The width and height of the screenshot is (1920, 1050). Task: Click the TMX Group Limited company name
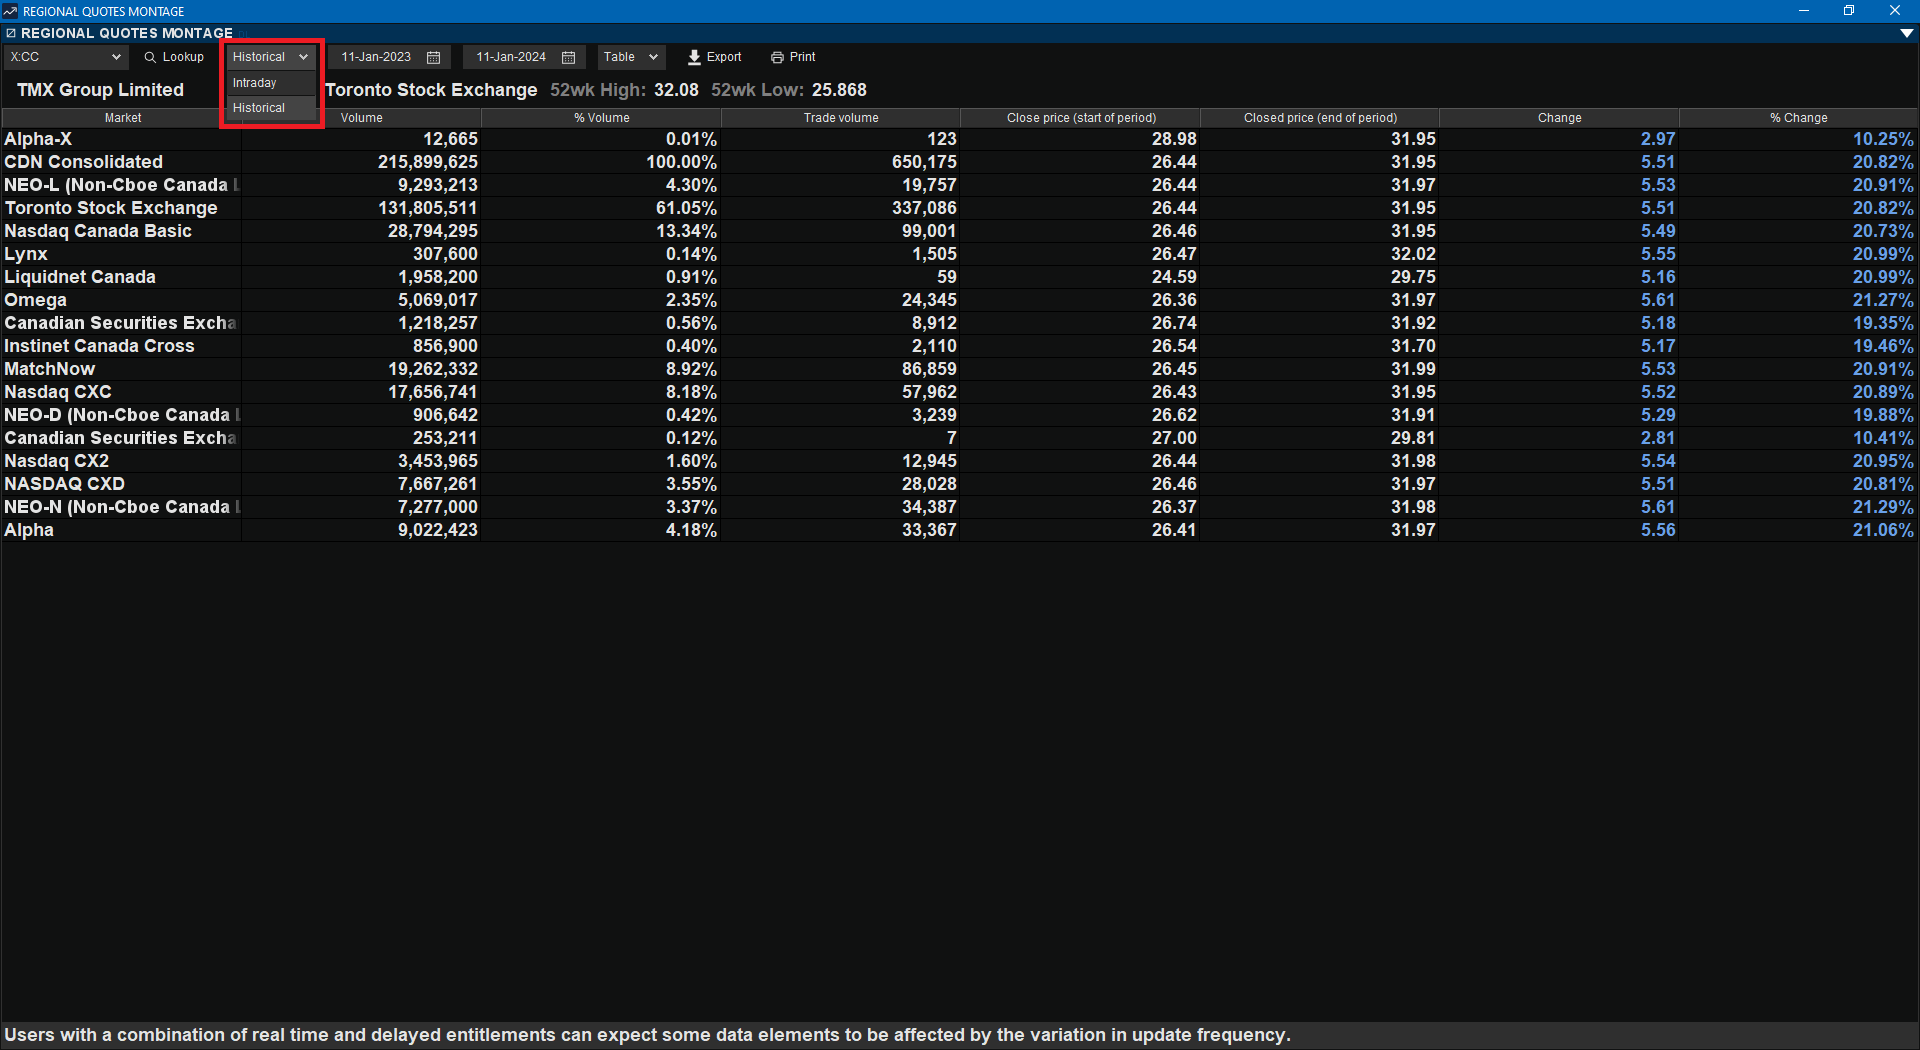pyautogui.click(x=100, y=90)
